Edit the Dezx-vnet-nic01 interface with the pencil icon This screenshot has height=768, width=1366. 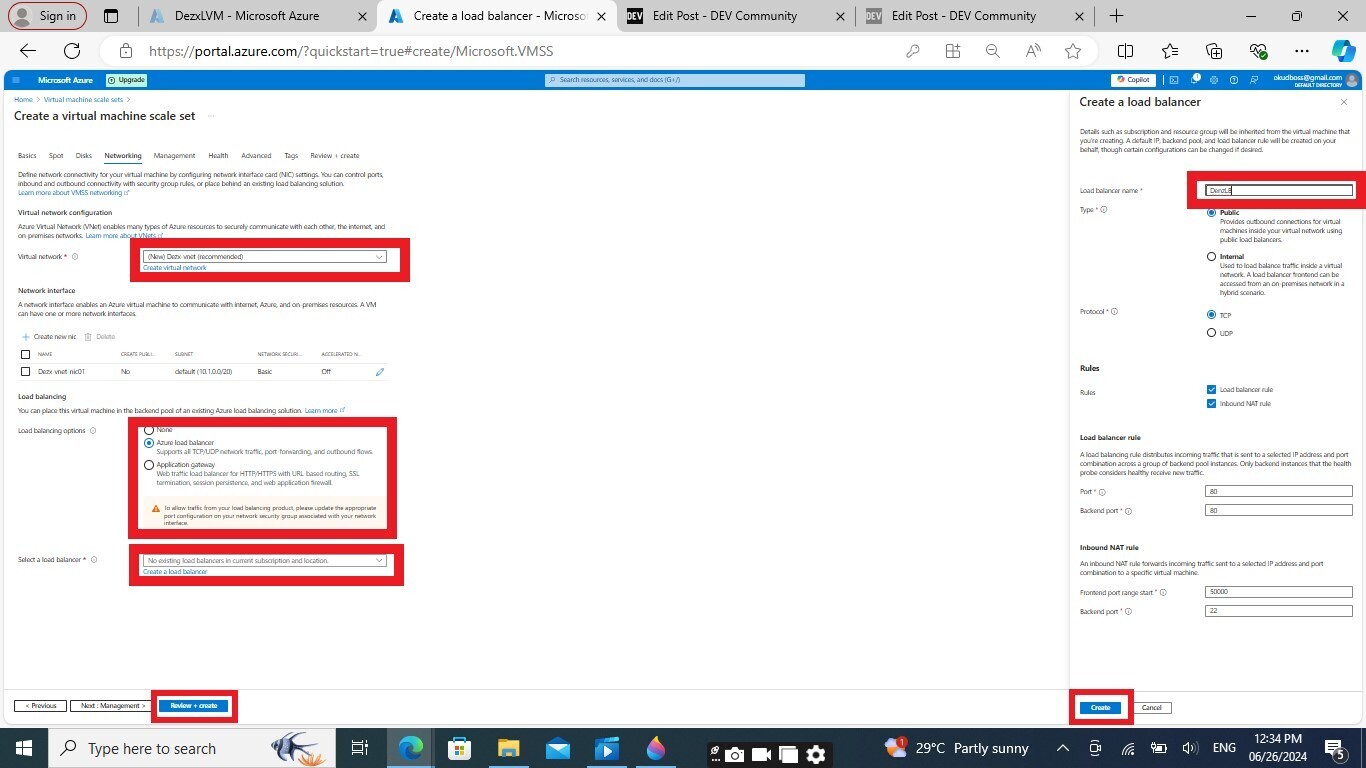pyautogui.click(x=380, y=371)
